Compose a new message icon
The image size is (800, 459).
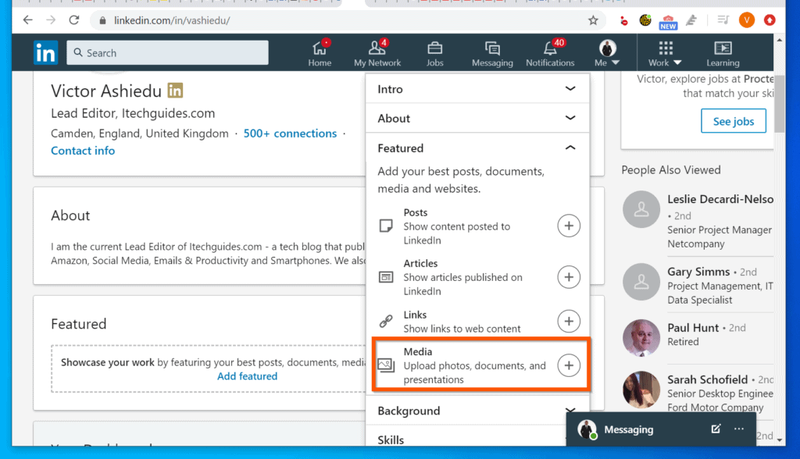coord(716,429)
